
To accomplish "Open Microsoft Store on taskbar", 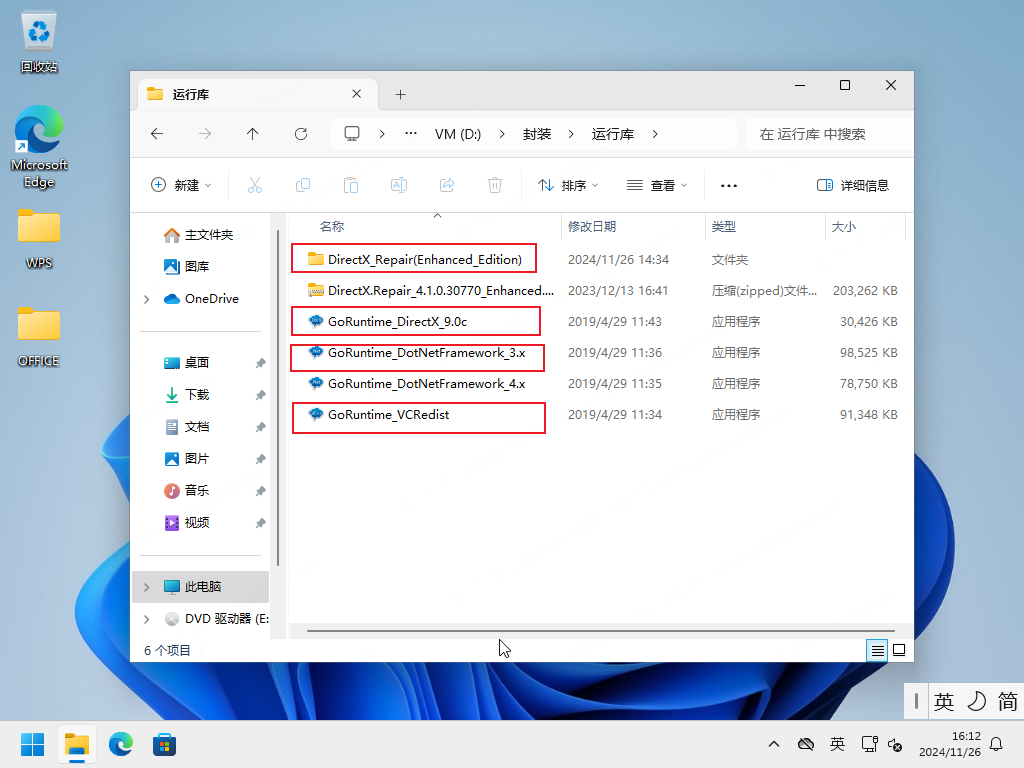I will pyautogui.click(x=165, y=744).
